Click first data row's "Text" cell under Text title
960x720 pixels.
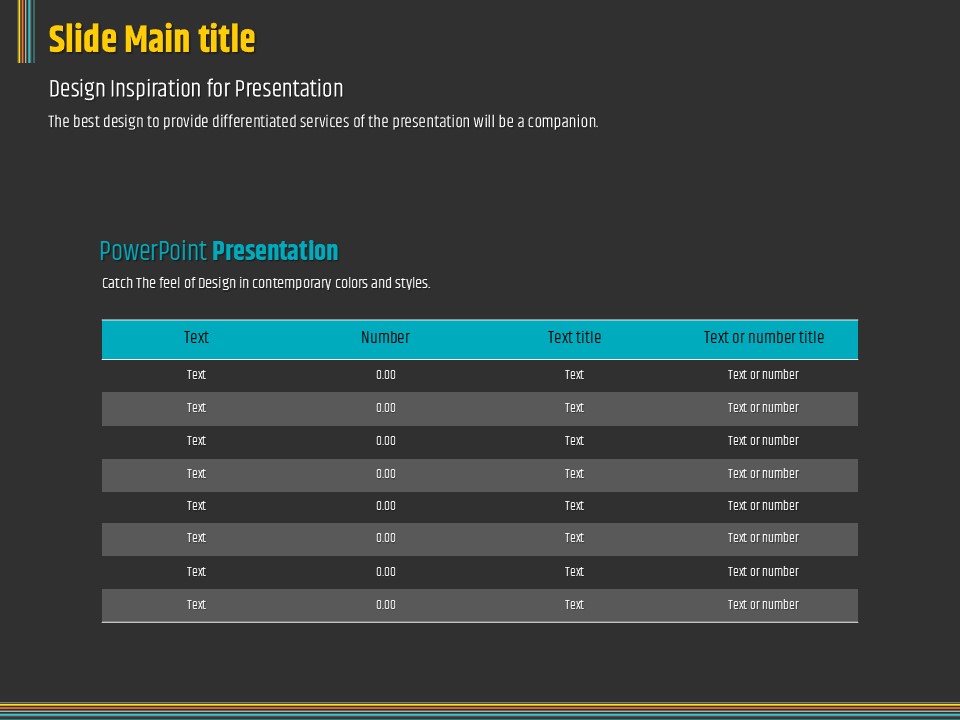coord(574,375)
